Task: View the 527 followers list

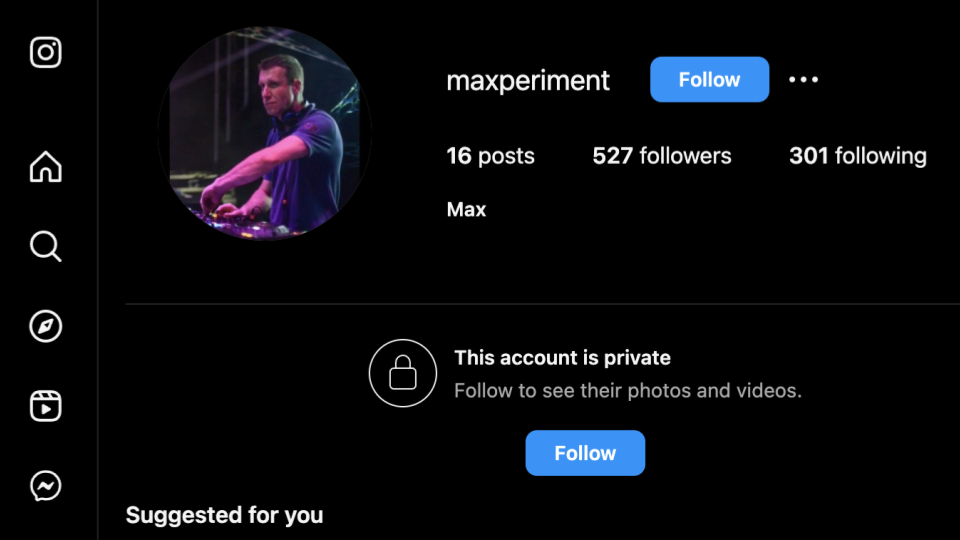Action: click(662, 156)
